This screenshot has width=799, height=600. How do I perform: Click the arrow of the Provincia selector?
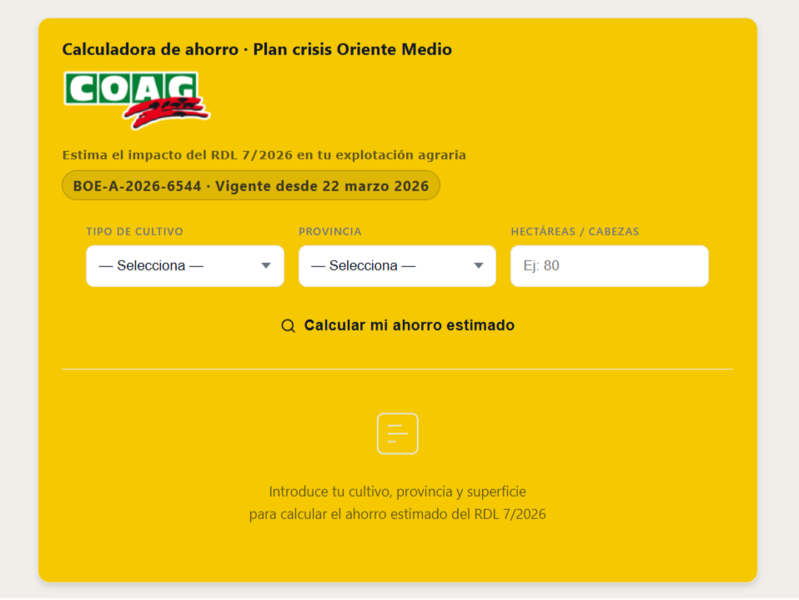click(478, 266)
